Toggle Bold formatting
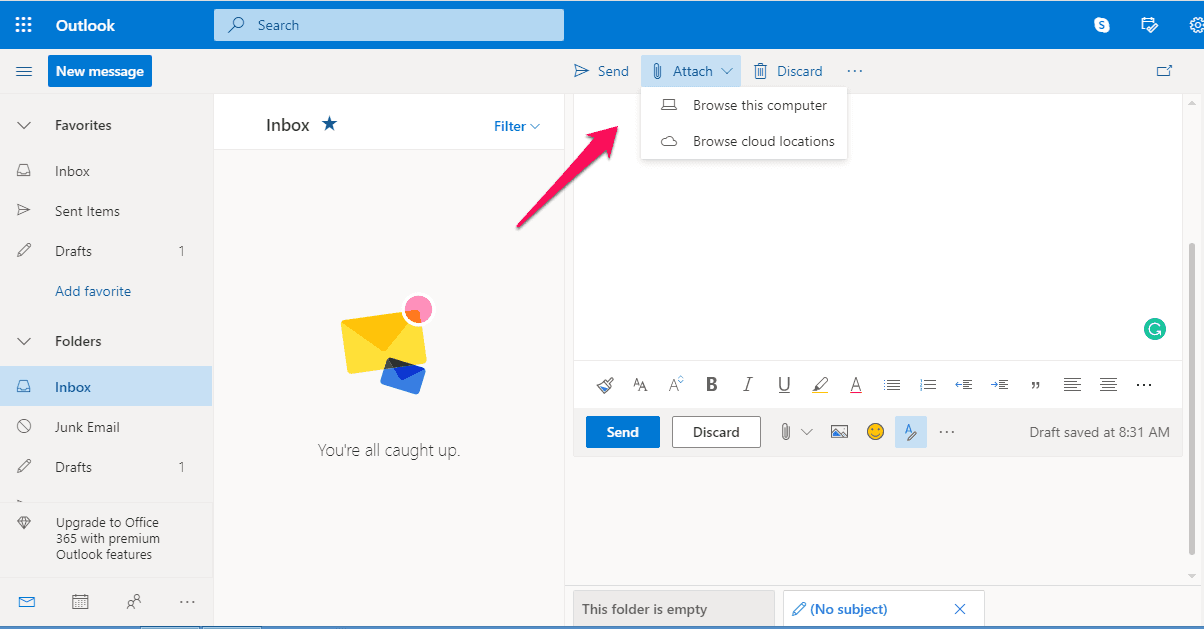The height and width of the screenshot is (629, 1204). [712, 384]
